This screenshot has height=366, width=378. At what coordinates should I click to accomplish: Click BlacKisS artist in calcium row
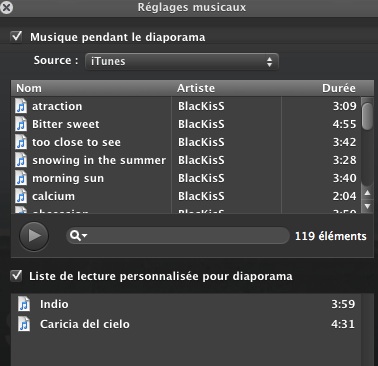(x=201, y=196)
